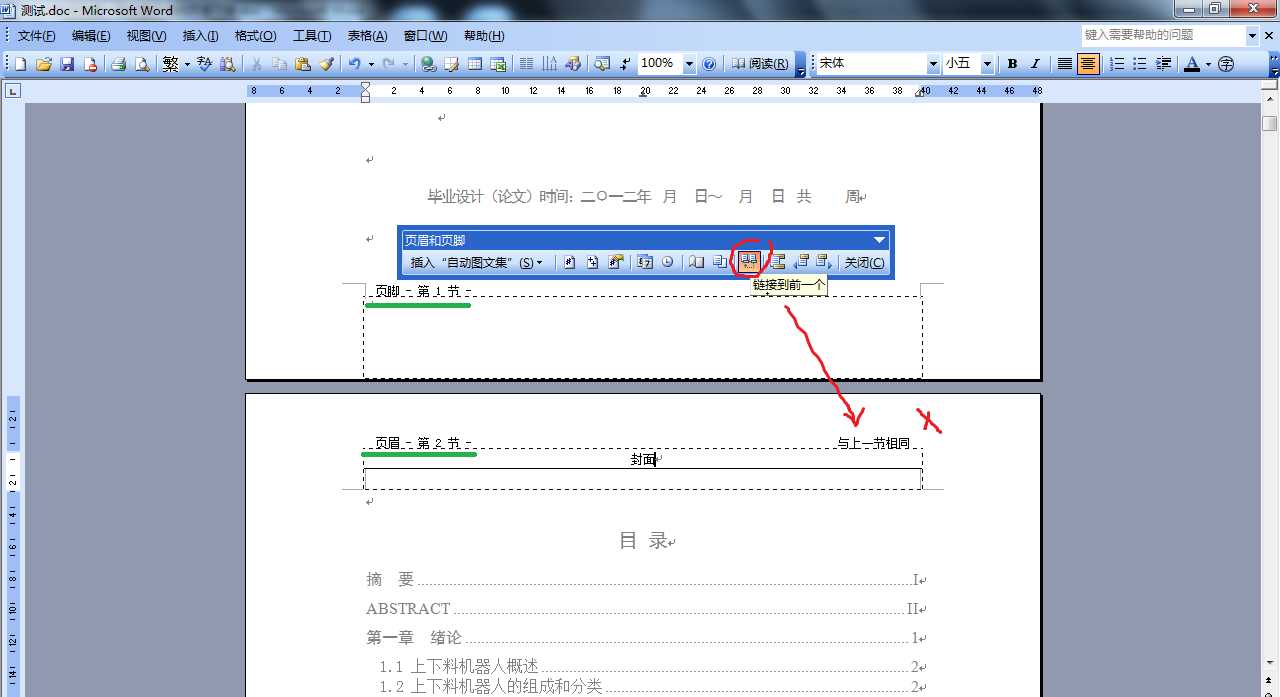Insert page number in header toolbar
The image size is (1280, 697).
pyautogui.click(x=568, y=262)
